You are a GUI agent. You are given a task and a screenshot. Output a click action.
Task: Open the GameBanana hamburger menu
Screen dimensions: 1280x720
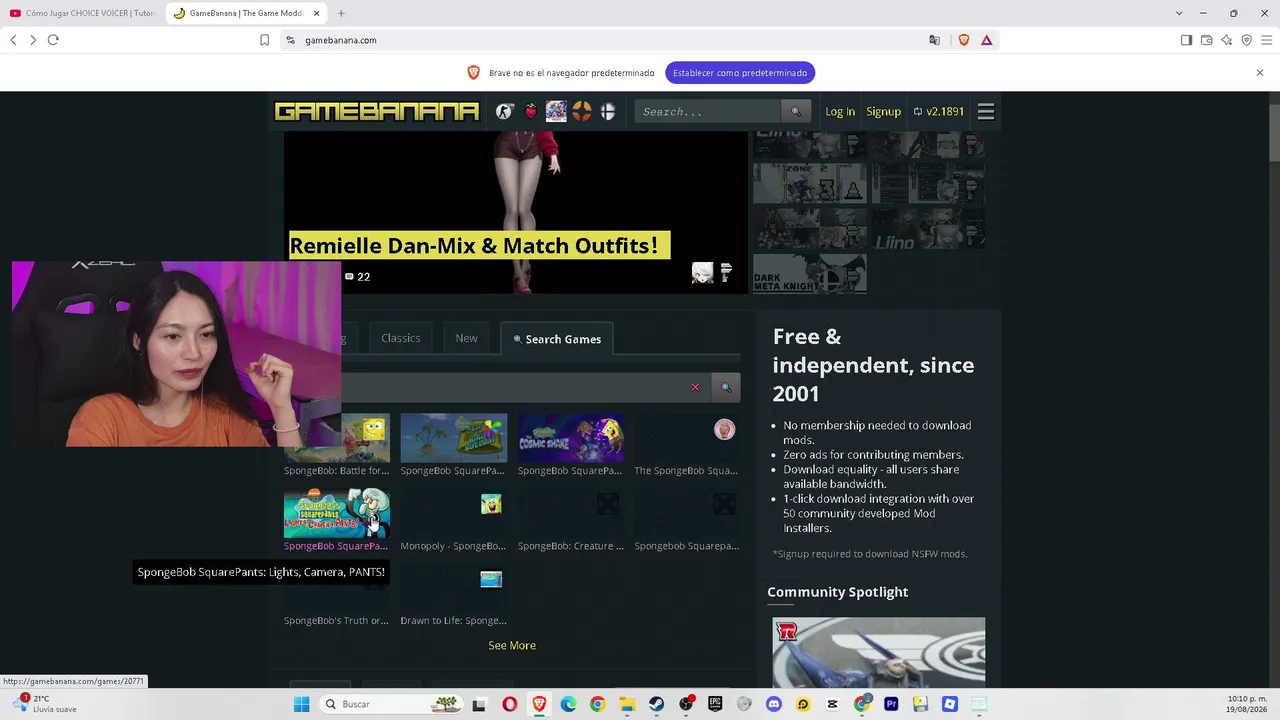986,112
